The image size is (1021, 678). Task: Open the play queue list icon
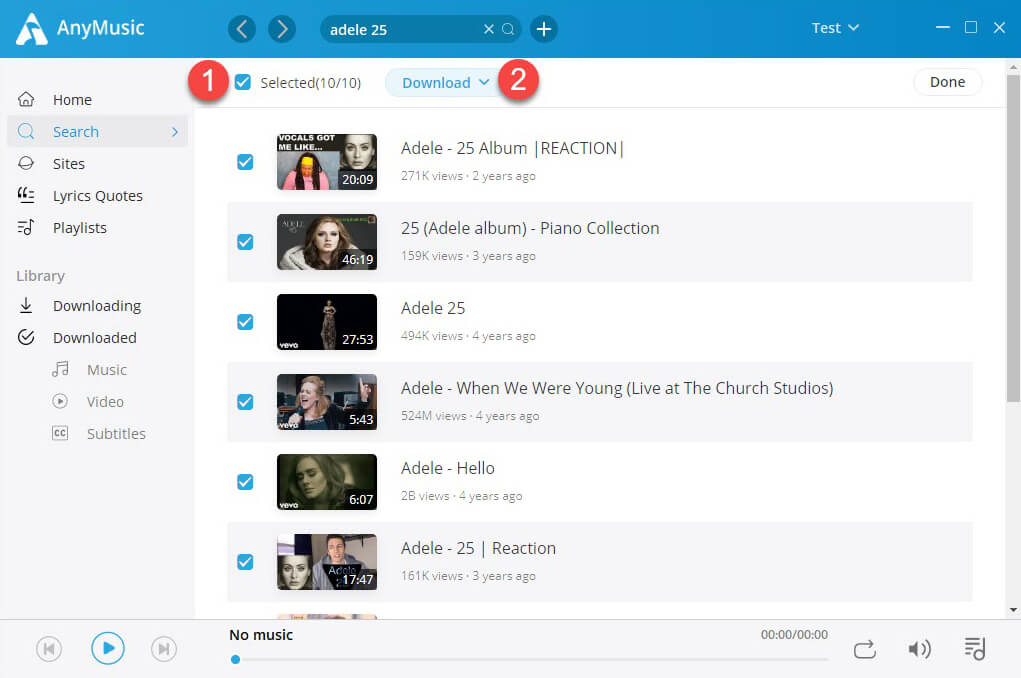[x=975, y=649]
